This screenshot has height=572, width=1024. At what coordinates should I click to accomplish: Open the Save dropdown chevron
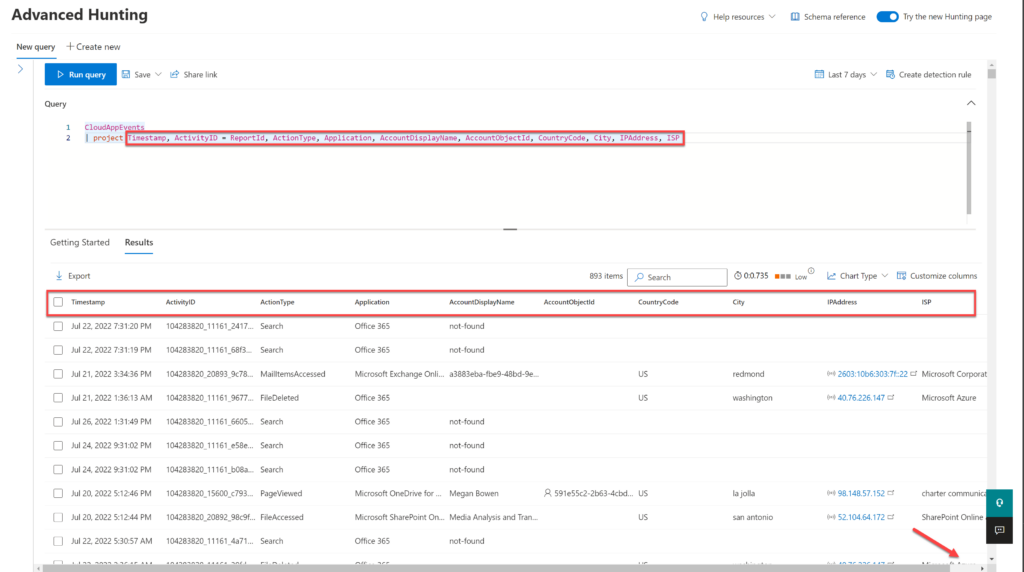coord(158,74)
